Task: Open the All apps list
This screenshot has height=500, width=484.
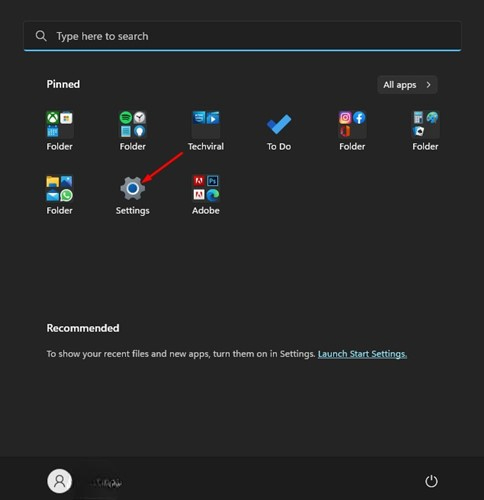Action: click(407, 85)
